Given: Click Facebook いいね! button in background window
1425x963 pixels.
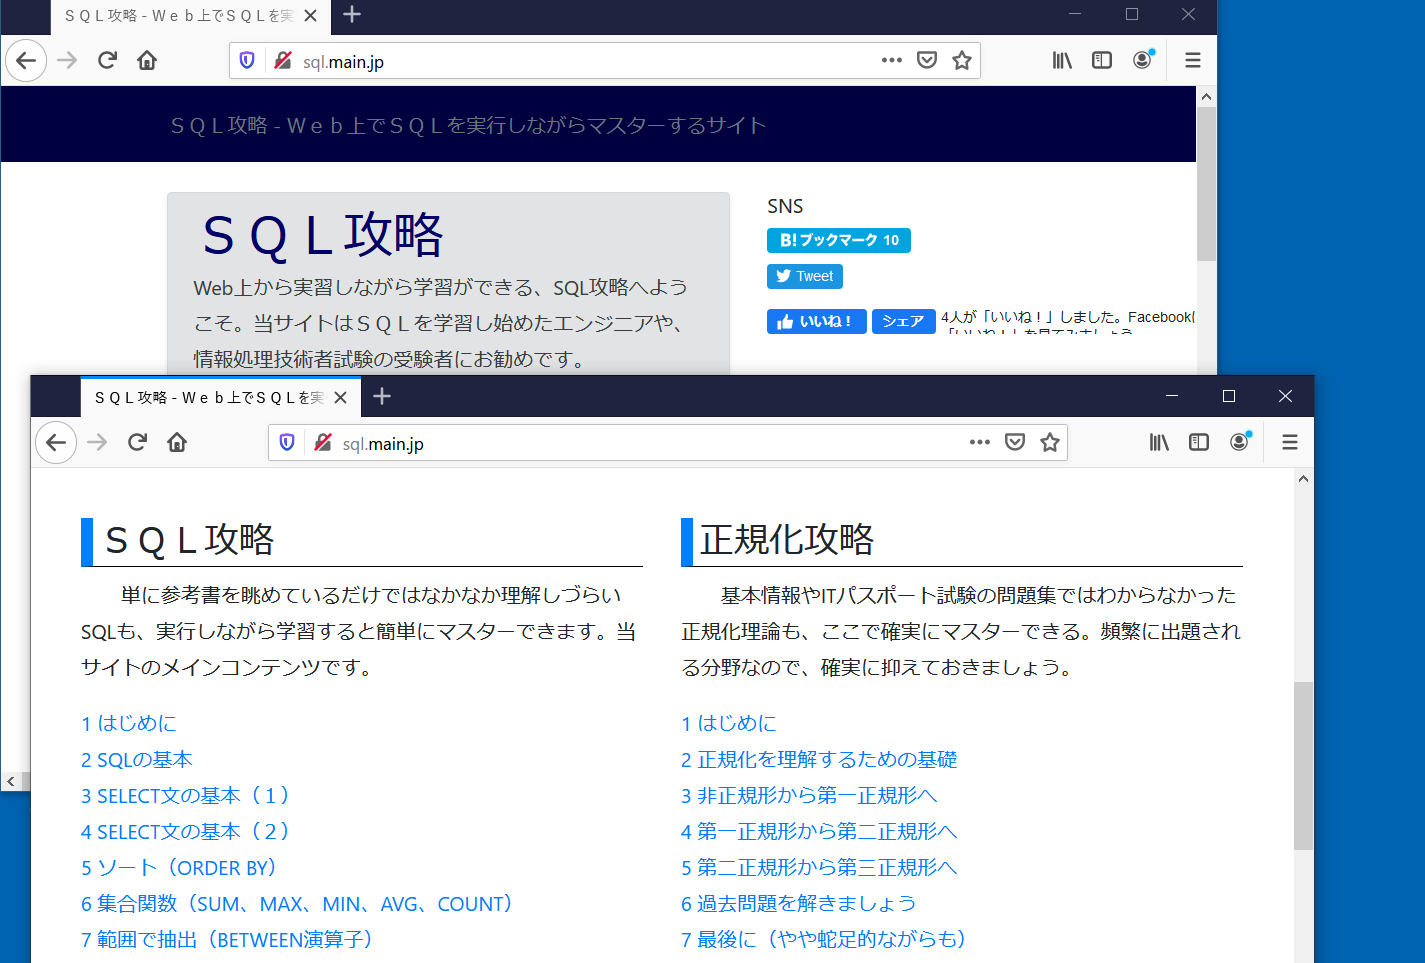Looking at the screenshot, I should click(817, 321).
